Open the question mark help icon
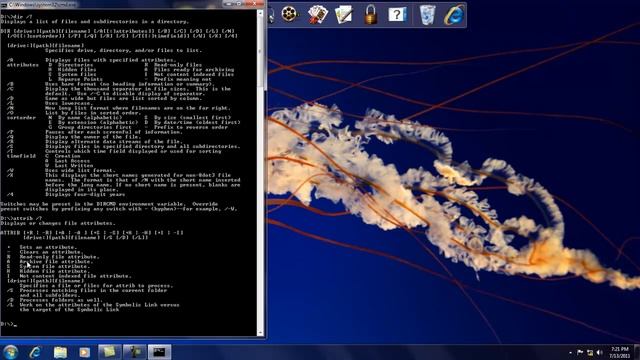 click(x=397, y=15)
